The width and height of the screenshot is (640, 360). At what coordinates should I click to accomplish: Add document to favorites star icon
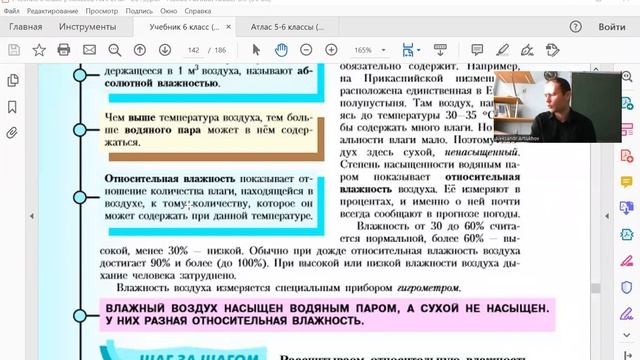click(x=39, y=50)
